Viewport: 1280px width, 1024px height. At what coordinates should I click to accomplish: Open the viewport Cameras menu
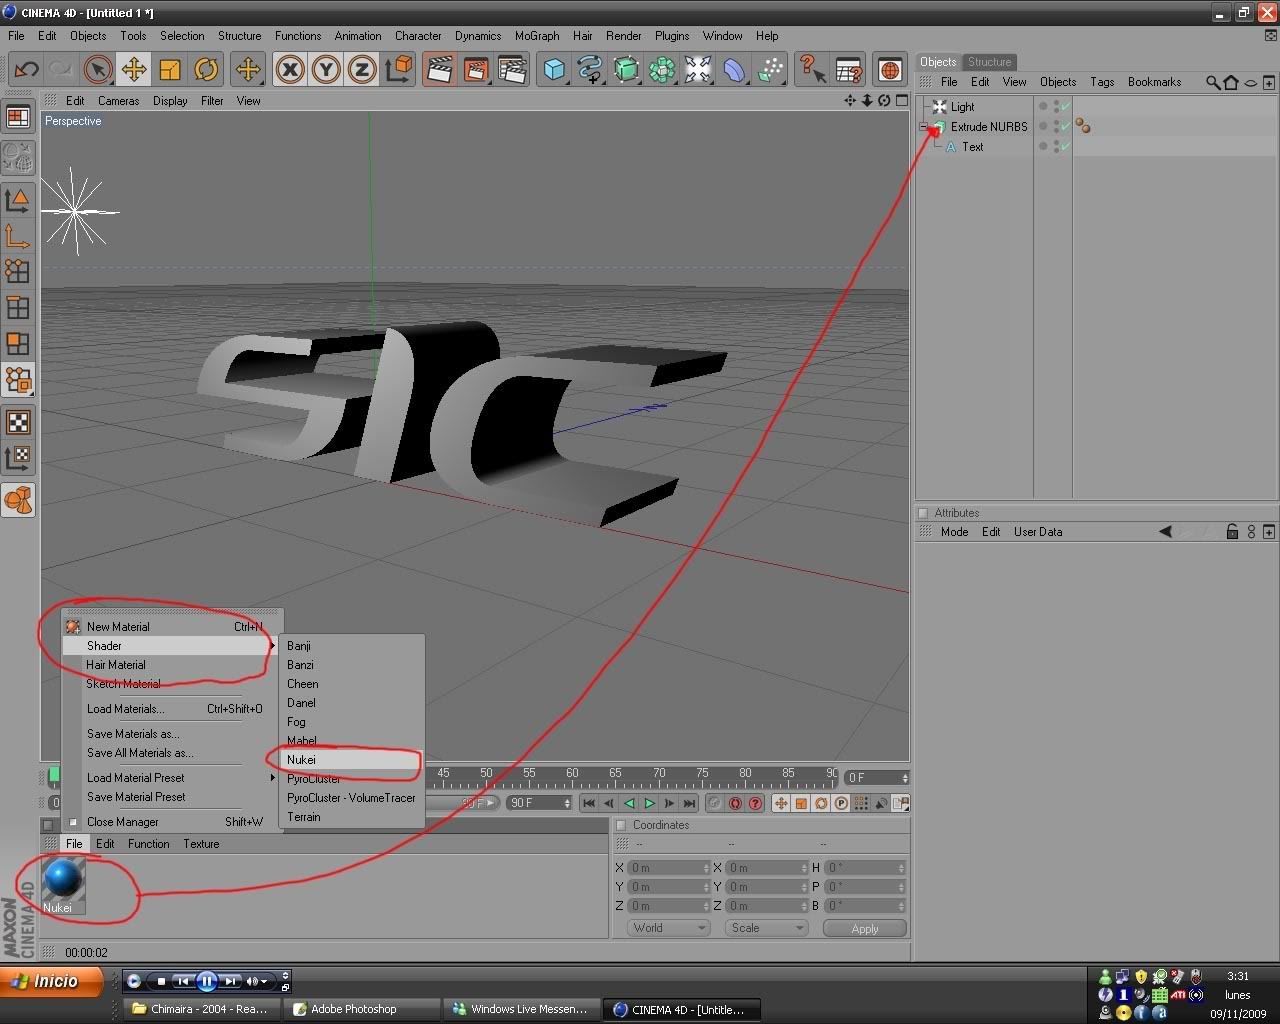coord(118,100)
